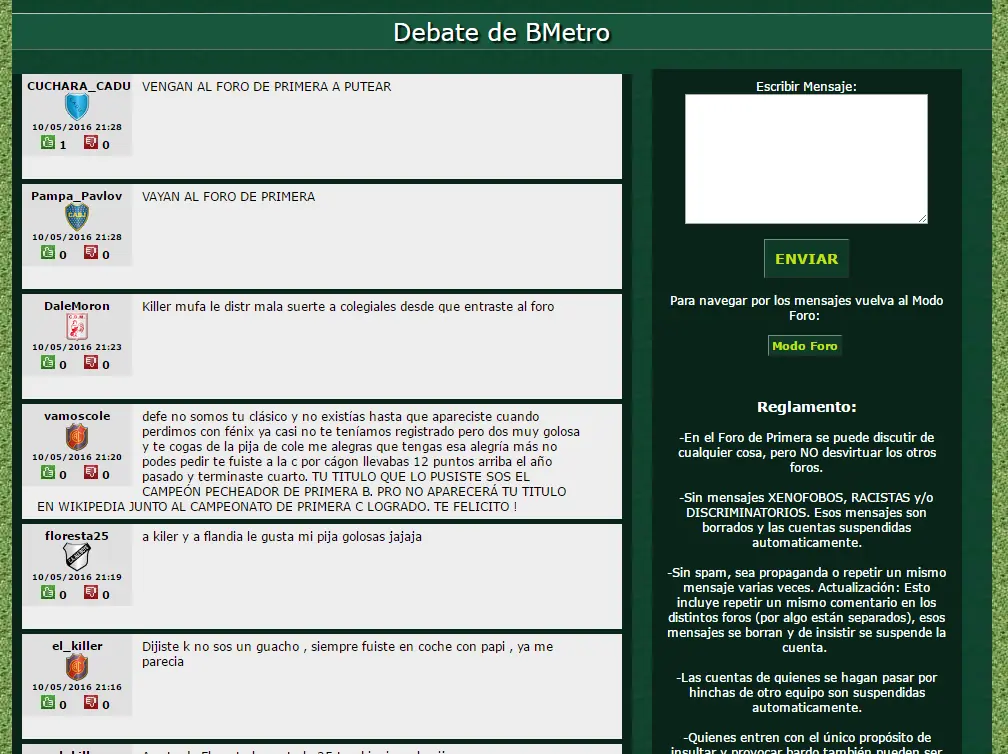Click CUCHARA_CADU's team shield badge
Screen dimensions: 1008x754
click(x=76, y=107)
